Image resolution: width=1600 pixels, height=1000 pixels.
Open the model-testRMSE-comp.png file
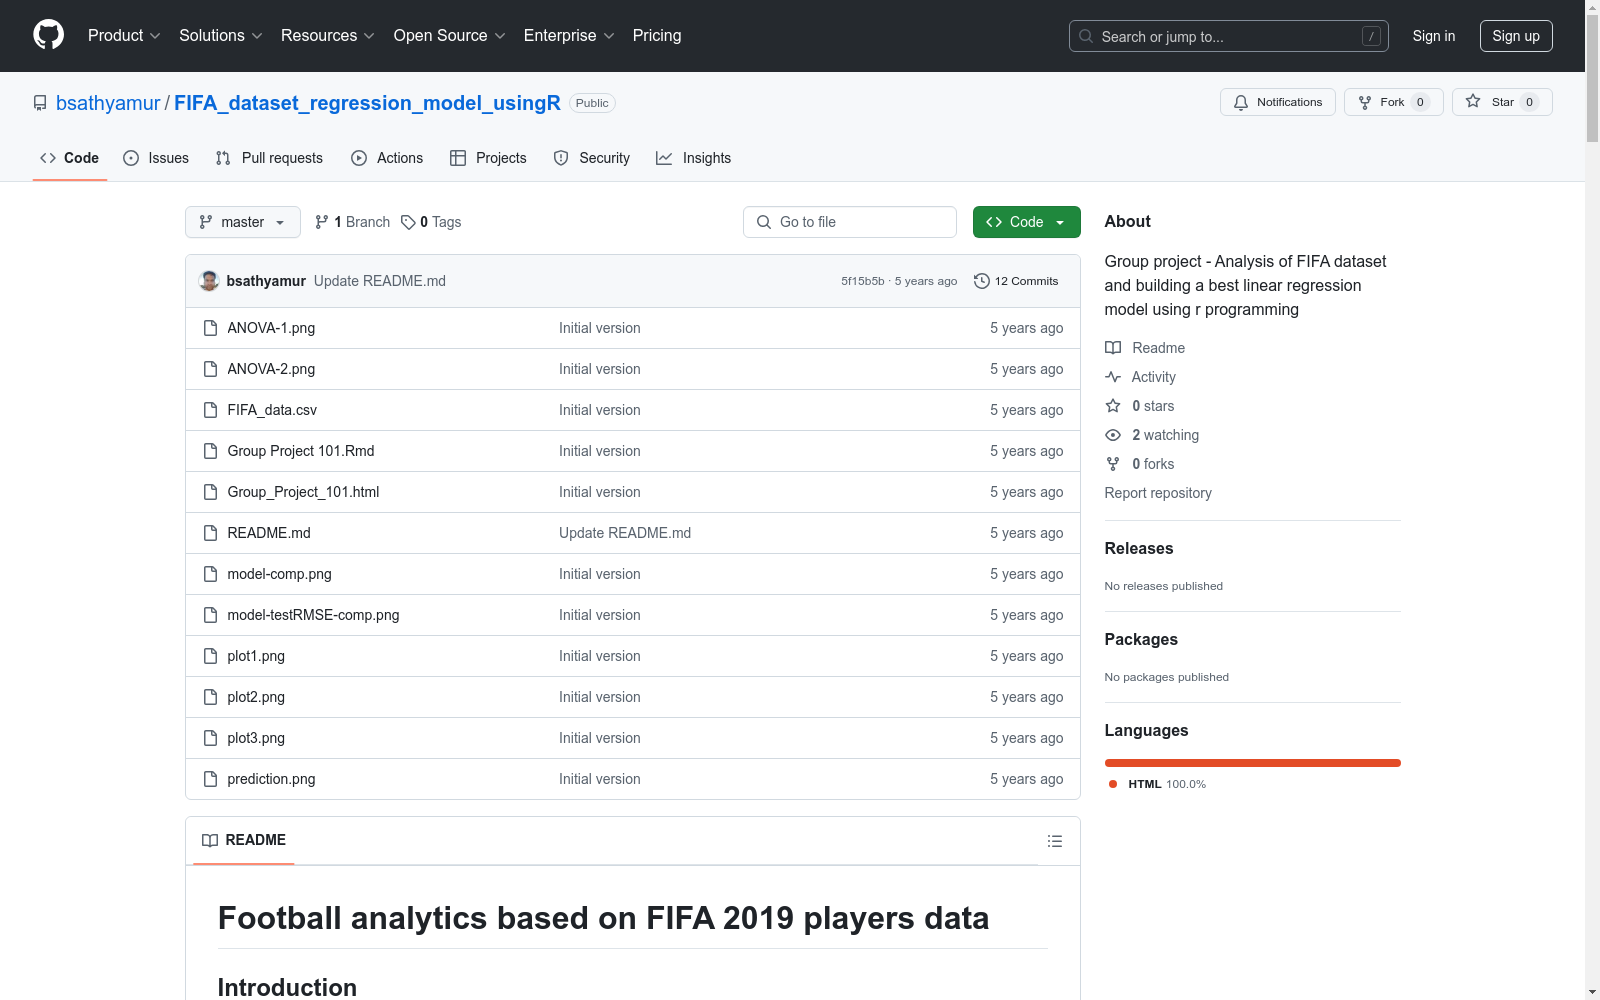coord(313,615)
